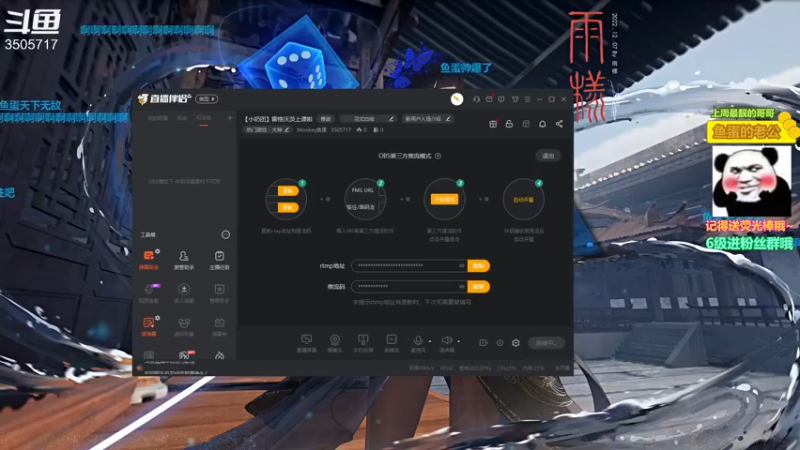Switch to the second scene tab
The height and width of the screenshot is (450, 800).
182,118
